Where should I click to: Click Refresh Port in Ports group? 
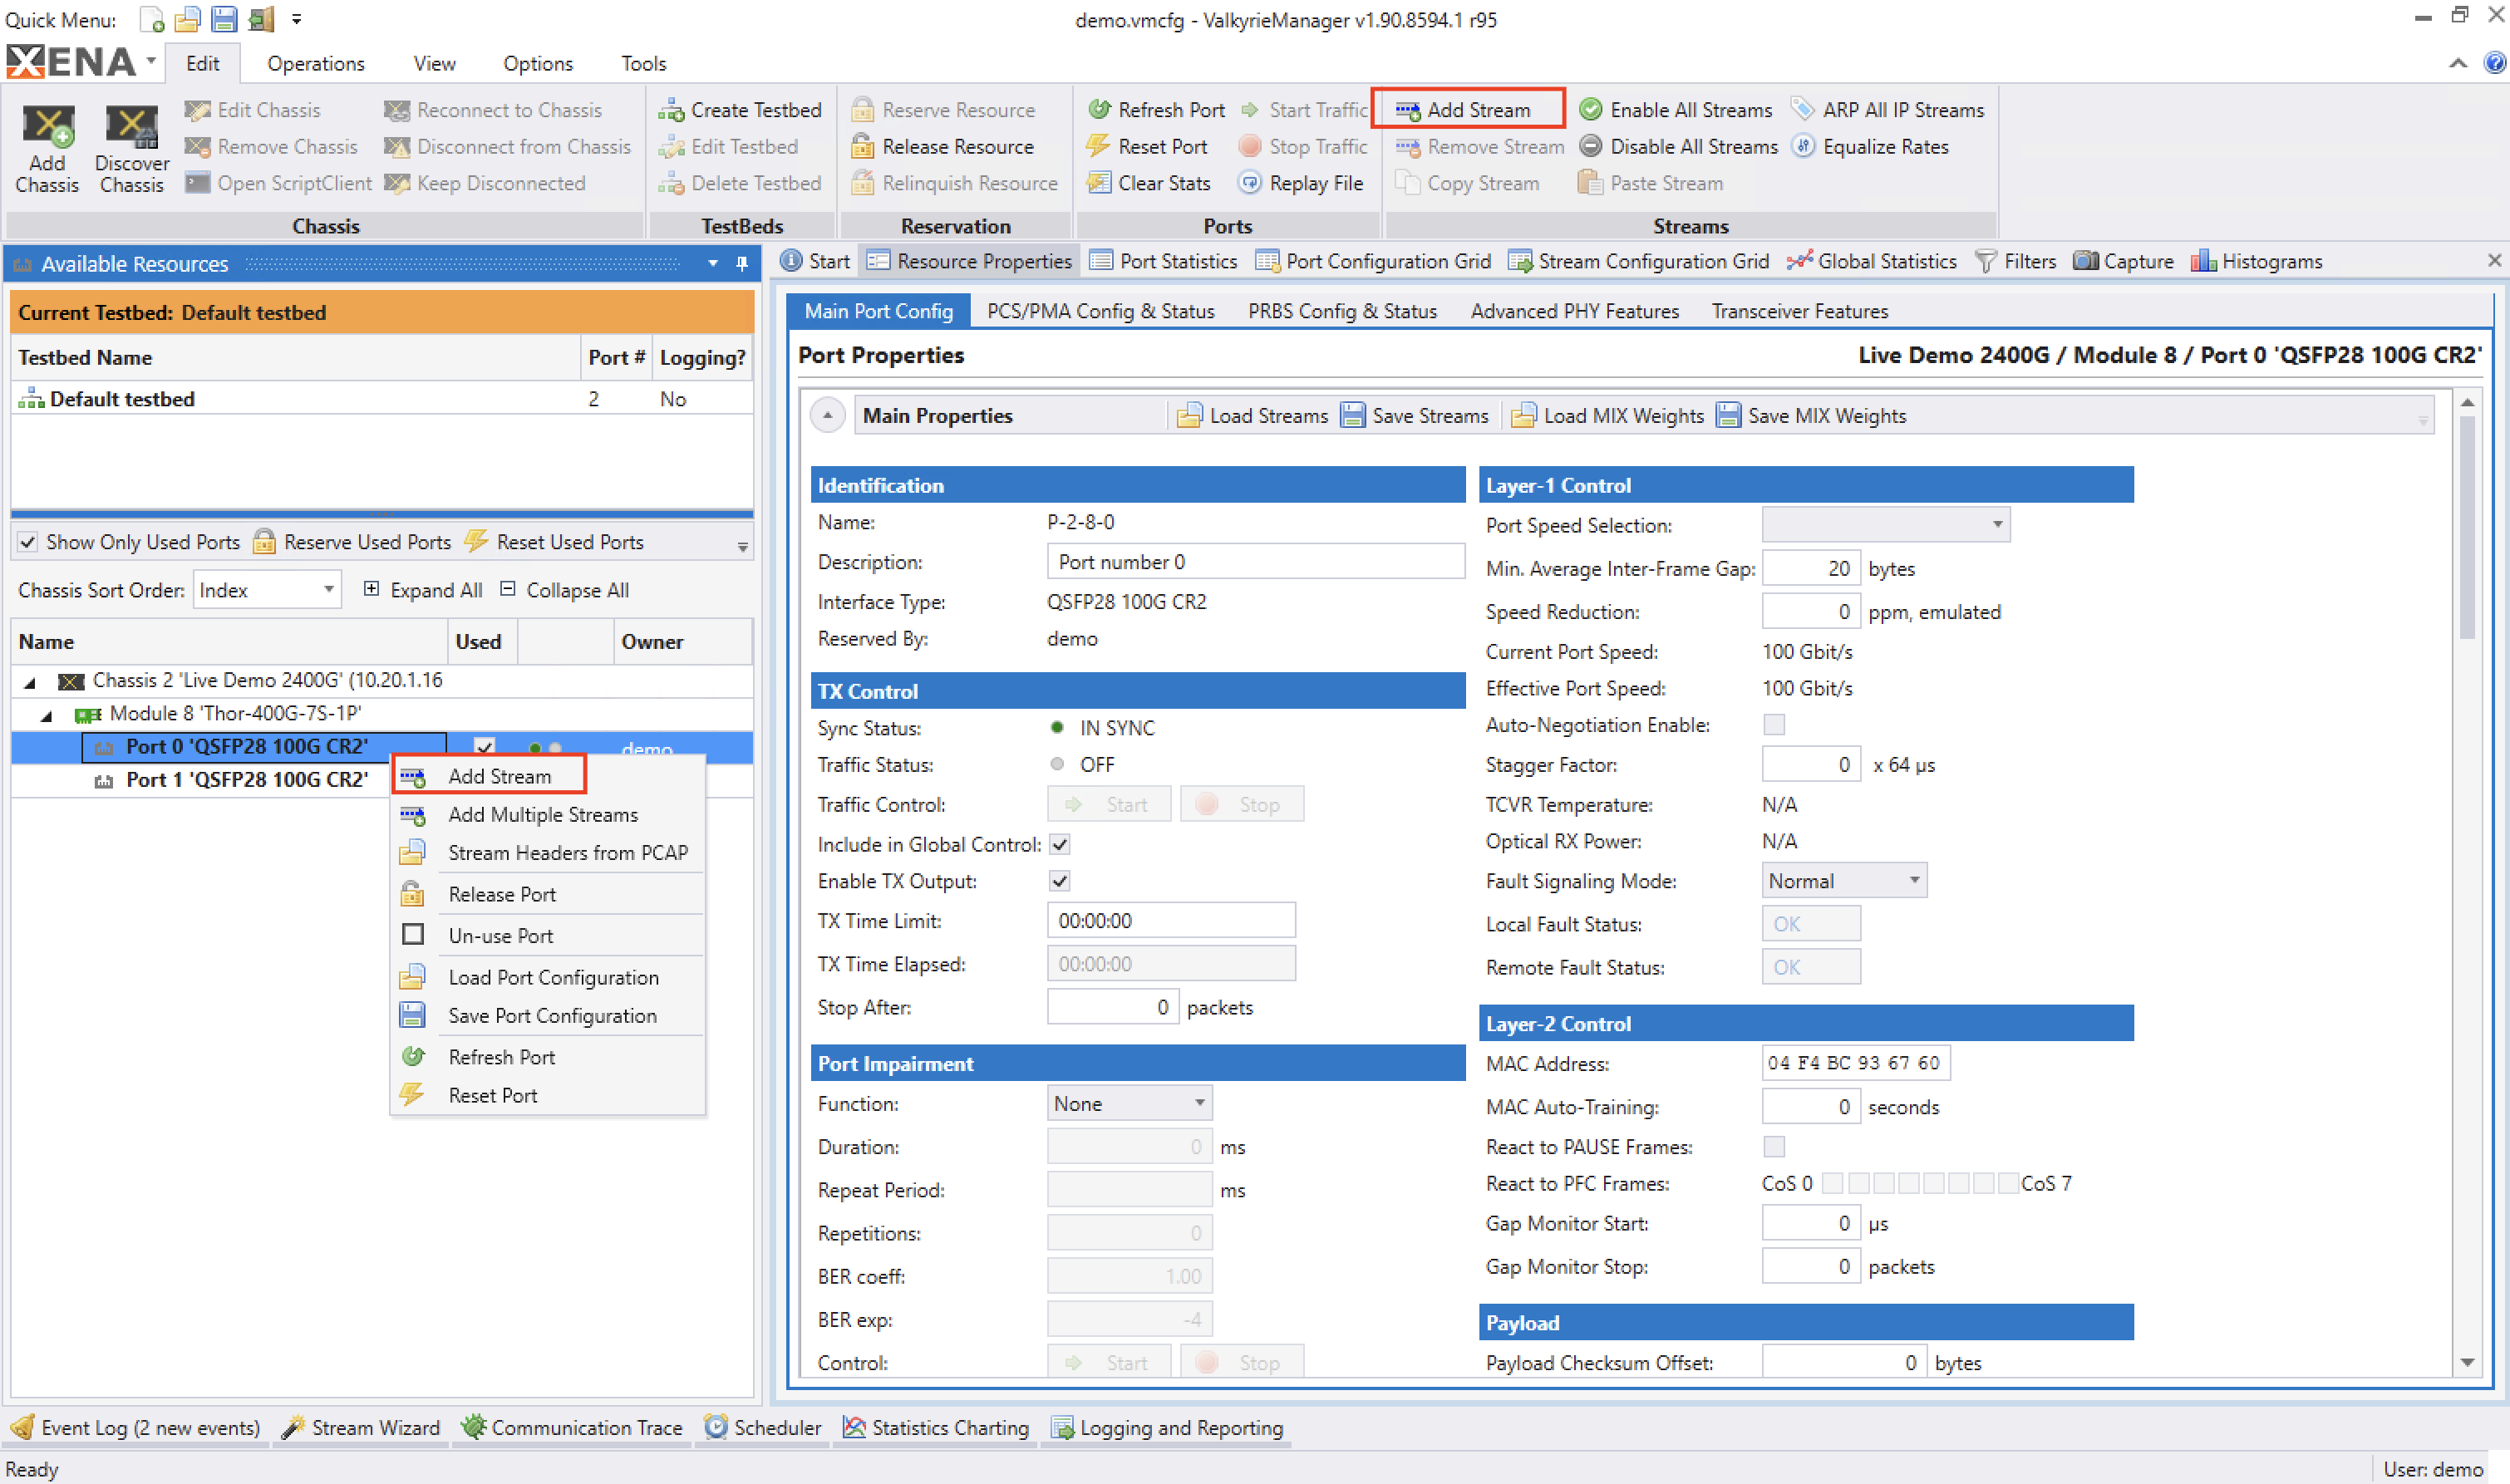(1155, 110)
